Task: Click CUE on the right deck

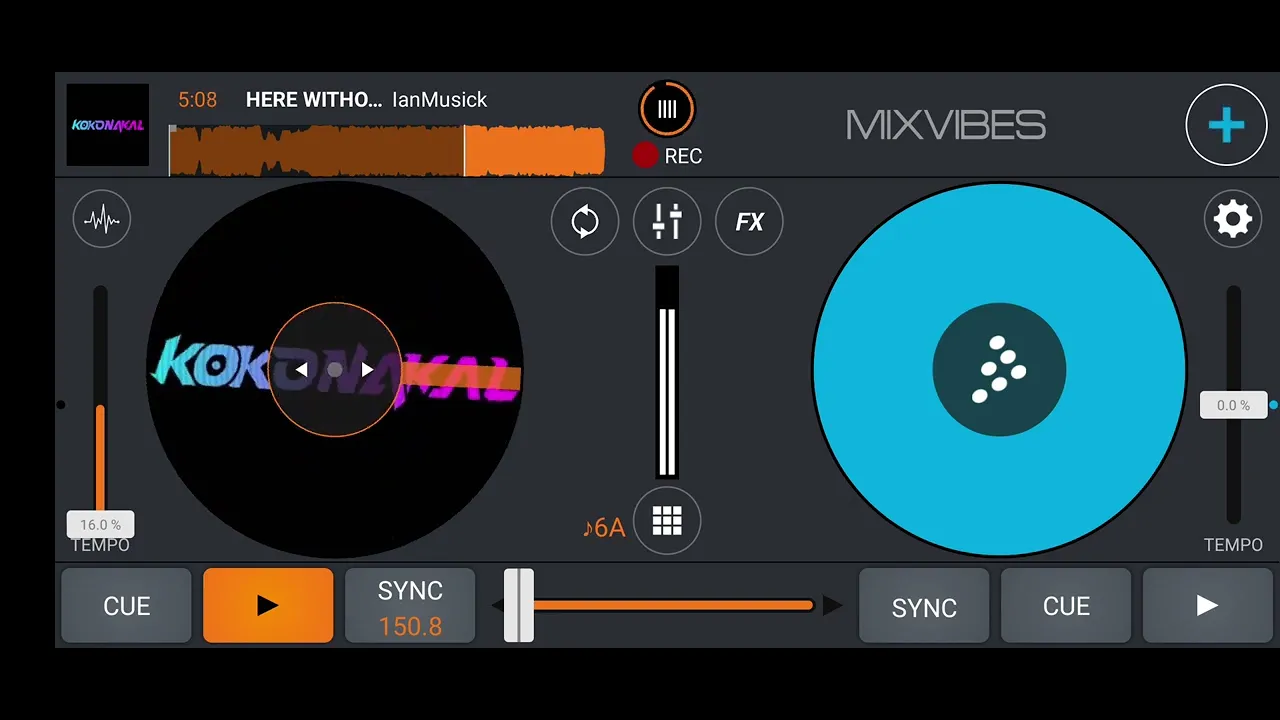Action: click(1066, 605)
